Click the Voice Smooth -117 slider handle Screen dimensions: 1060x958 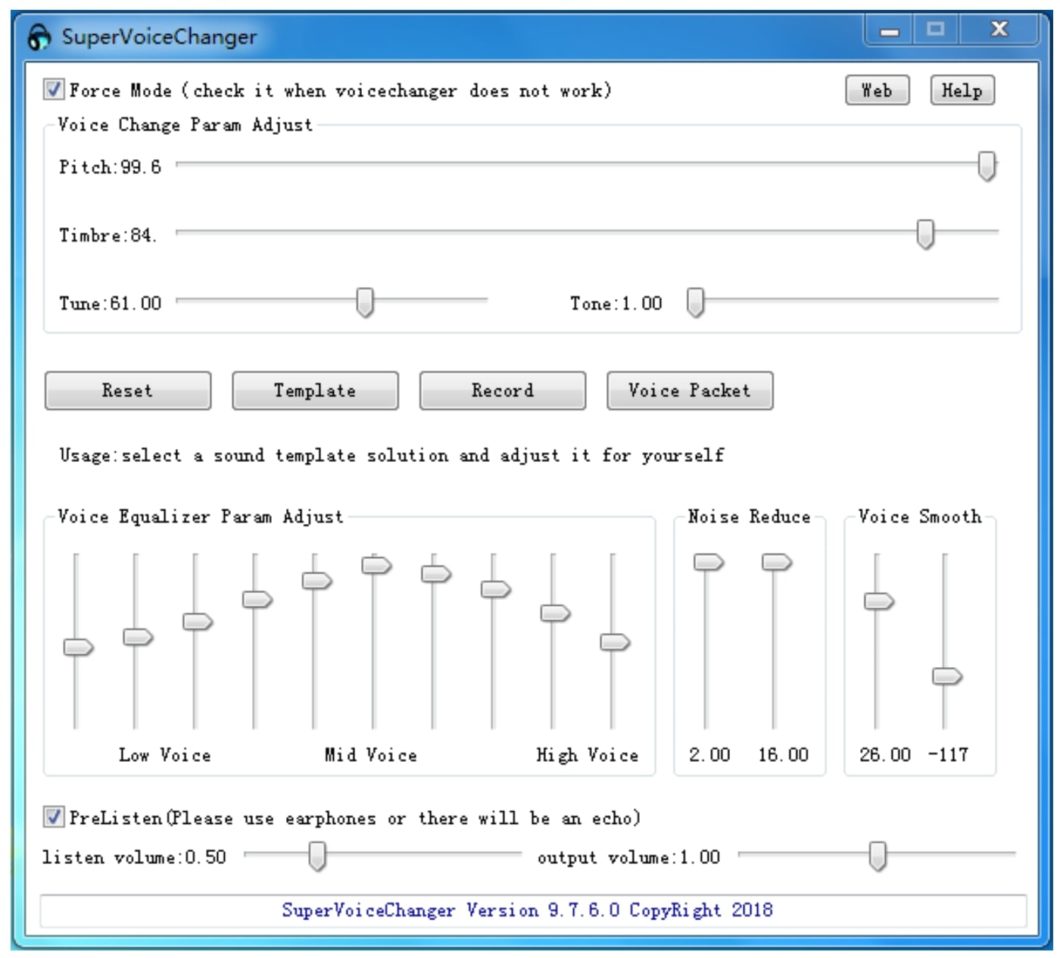tap(947, 675)
